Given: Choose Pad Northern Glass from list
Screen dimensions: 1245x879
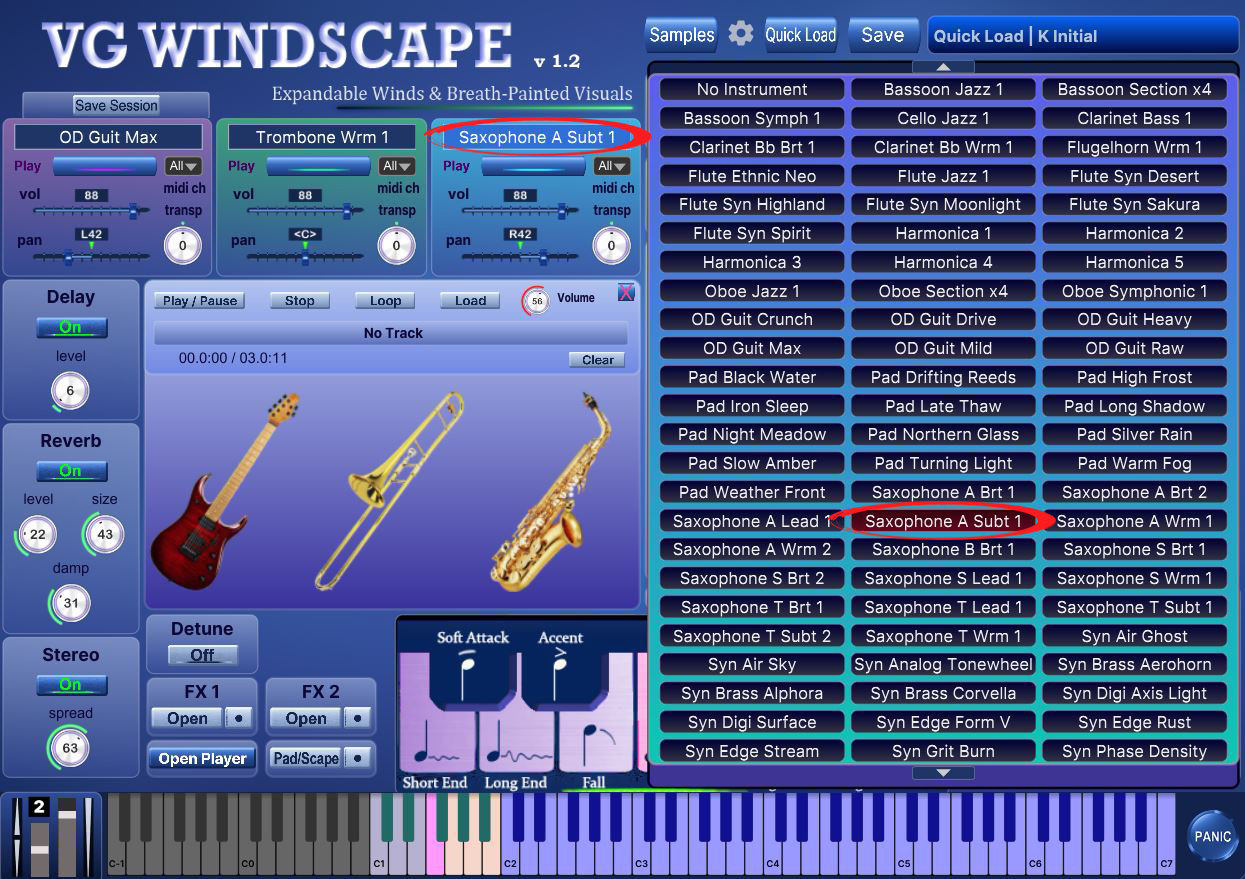Looking at the screenshot, I should point(943,434).
